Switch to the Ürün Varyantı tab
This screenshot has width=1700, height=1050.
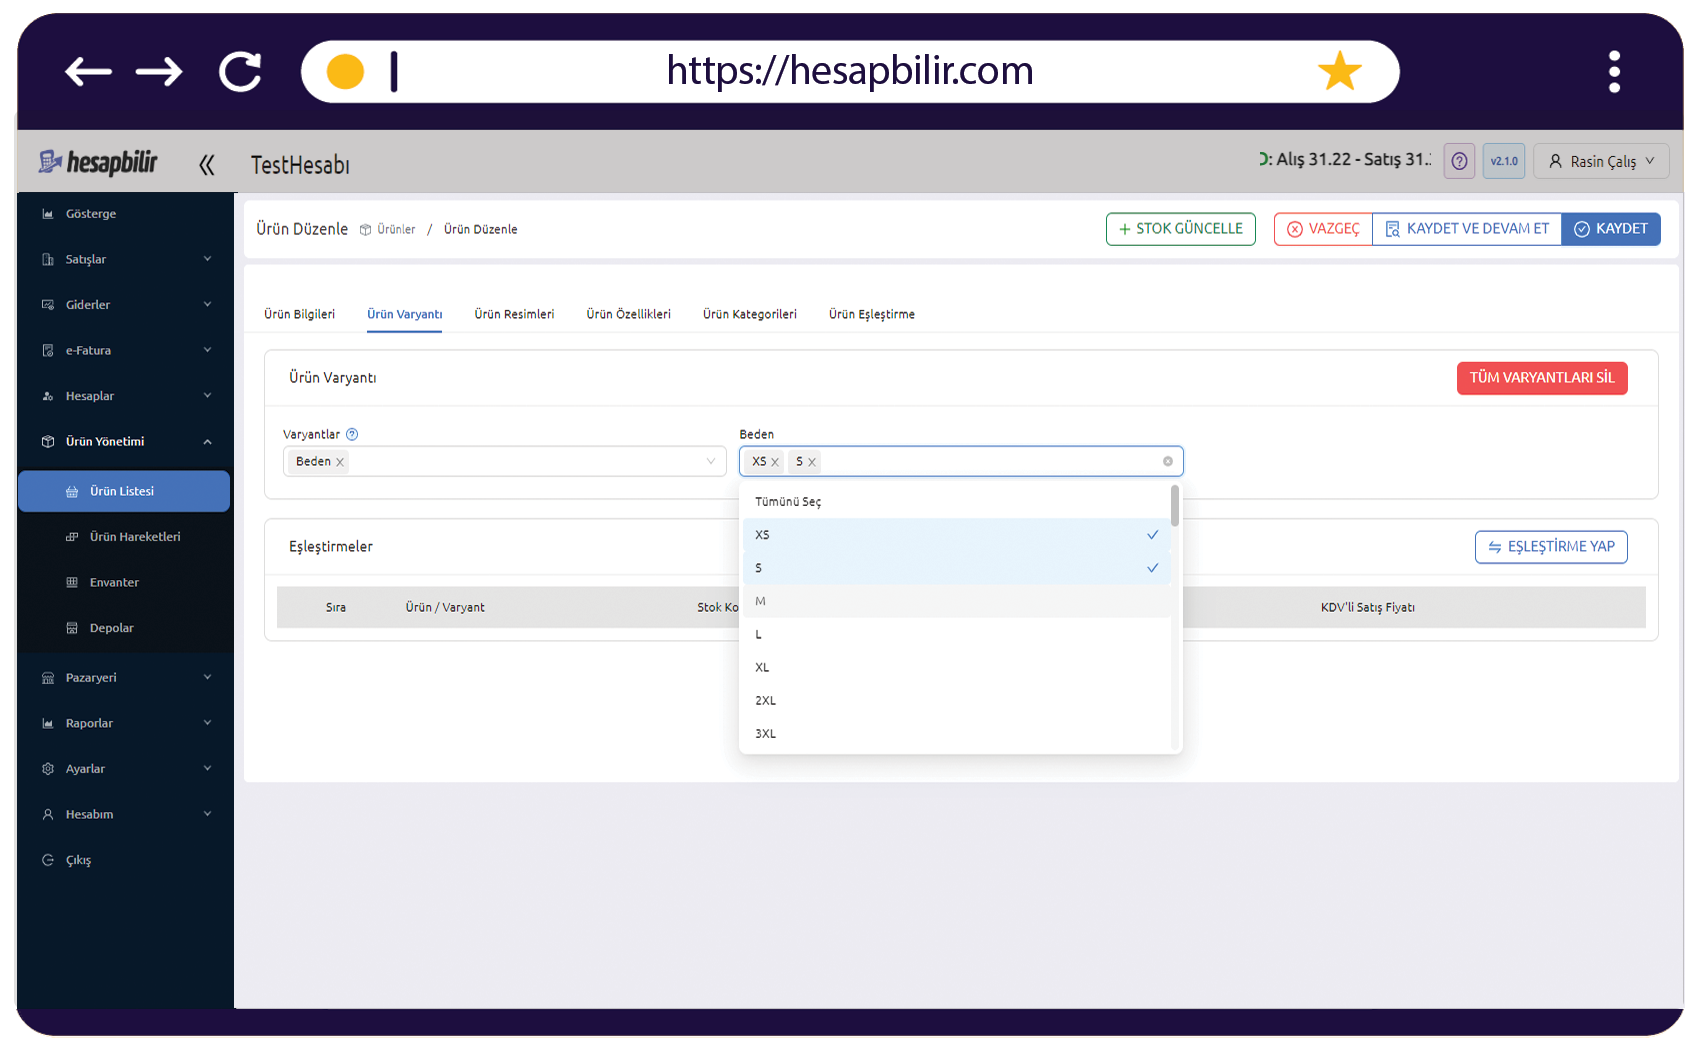404,314
